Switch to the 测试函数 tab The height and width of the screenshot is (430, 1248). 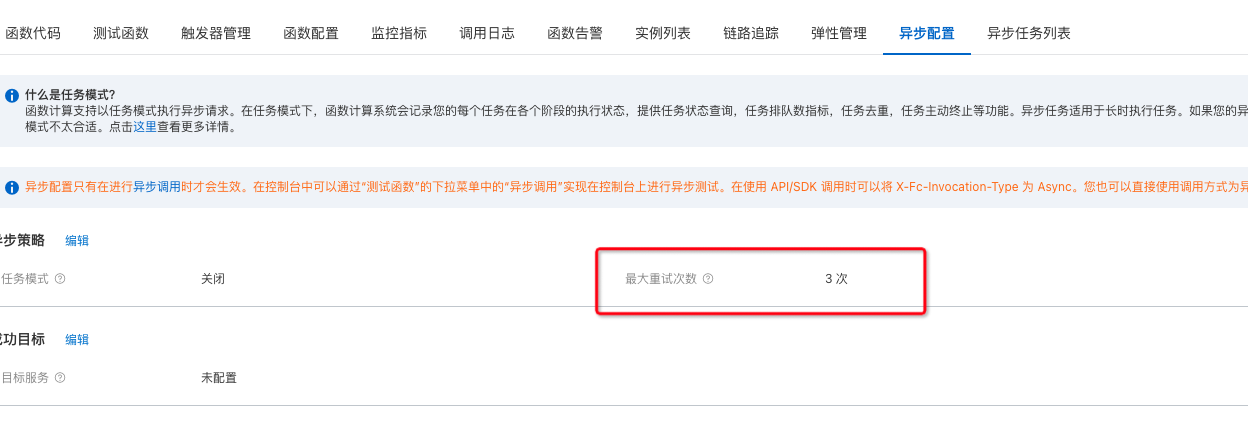[121, 33]
